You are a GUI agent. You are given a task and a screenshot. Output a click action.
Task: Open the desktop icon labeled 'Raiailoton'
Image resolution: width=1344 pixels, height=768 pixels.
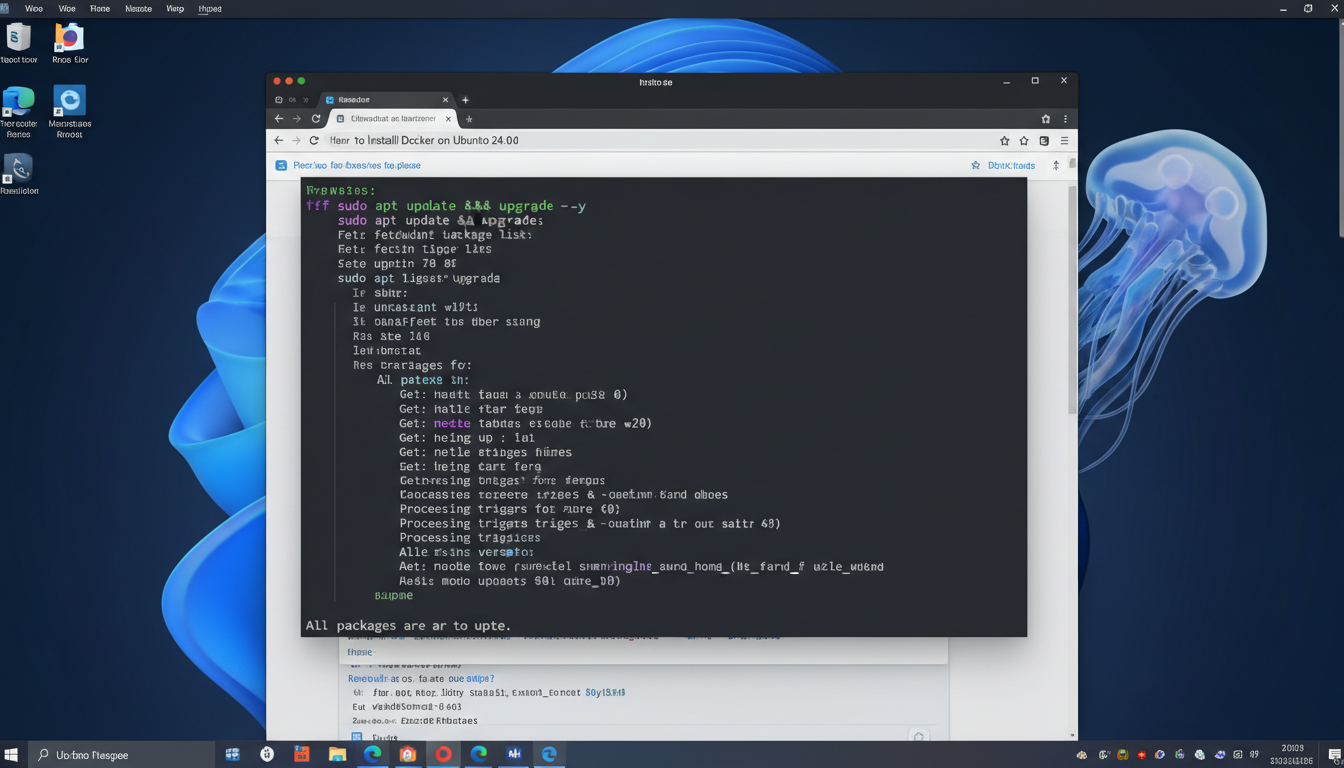tap(19, 175)
